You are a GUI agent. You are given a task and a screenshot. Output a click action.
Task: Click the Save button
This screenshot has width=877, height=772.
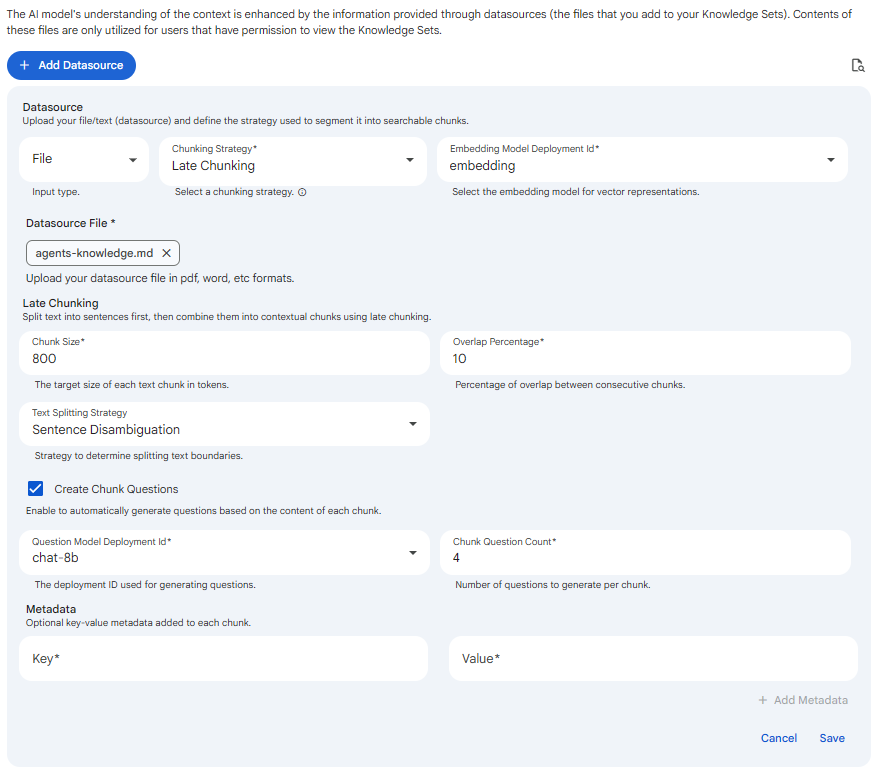point(832,738)
